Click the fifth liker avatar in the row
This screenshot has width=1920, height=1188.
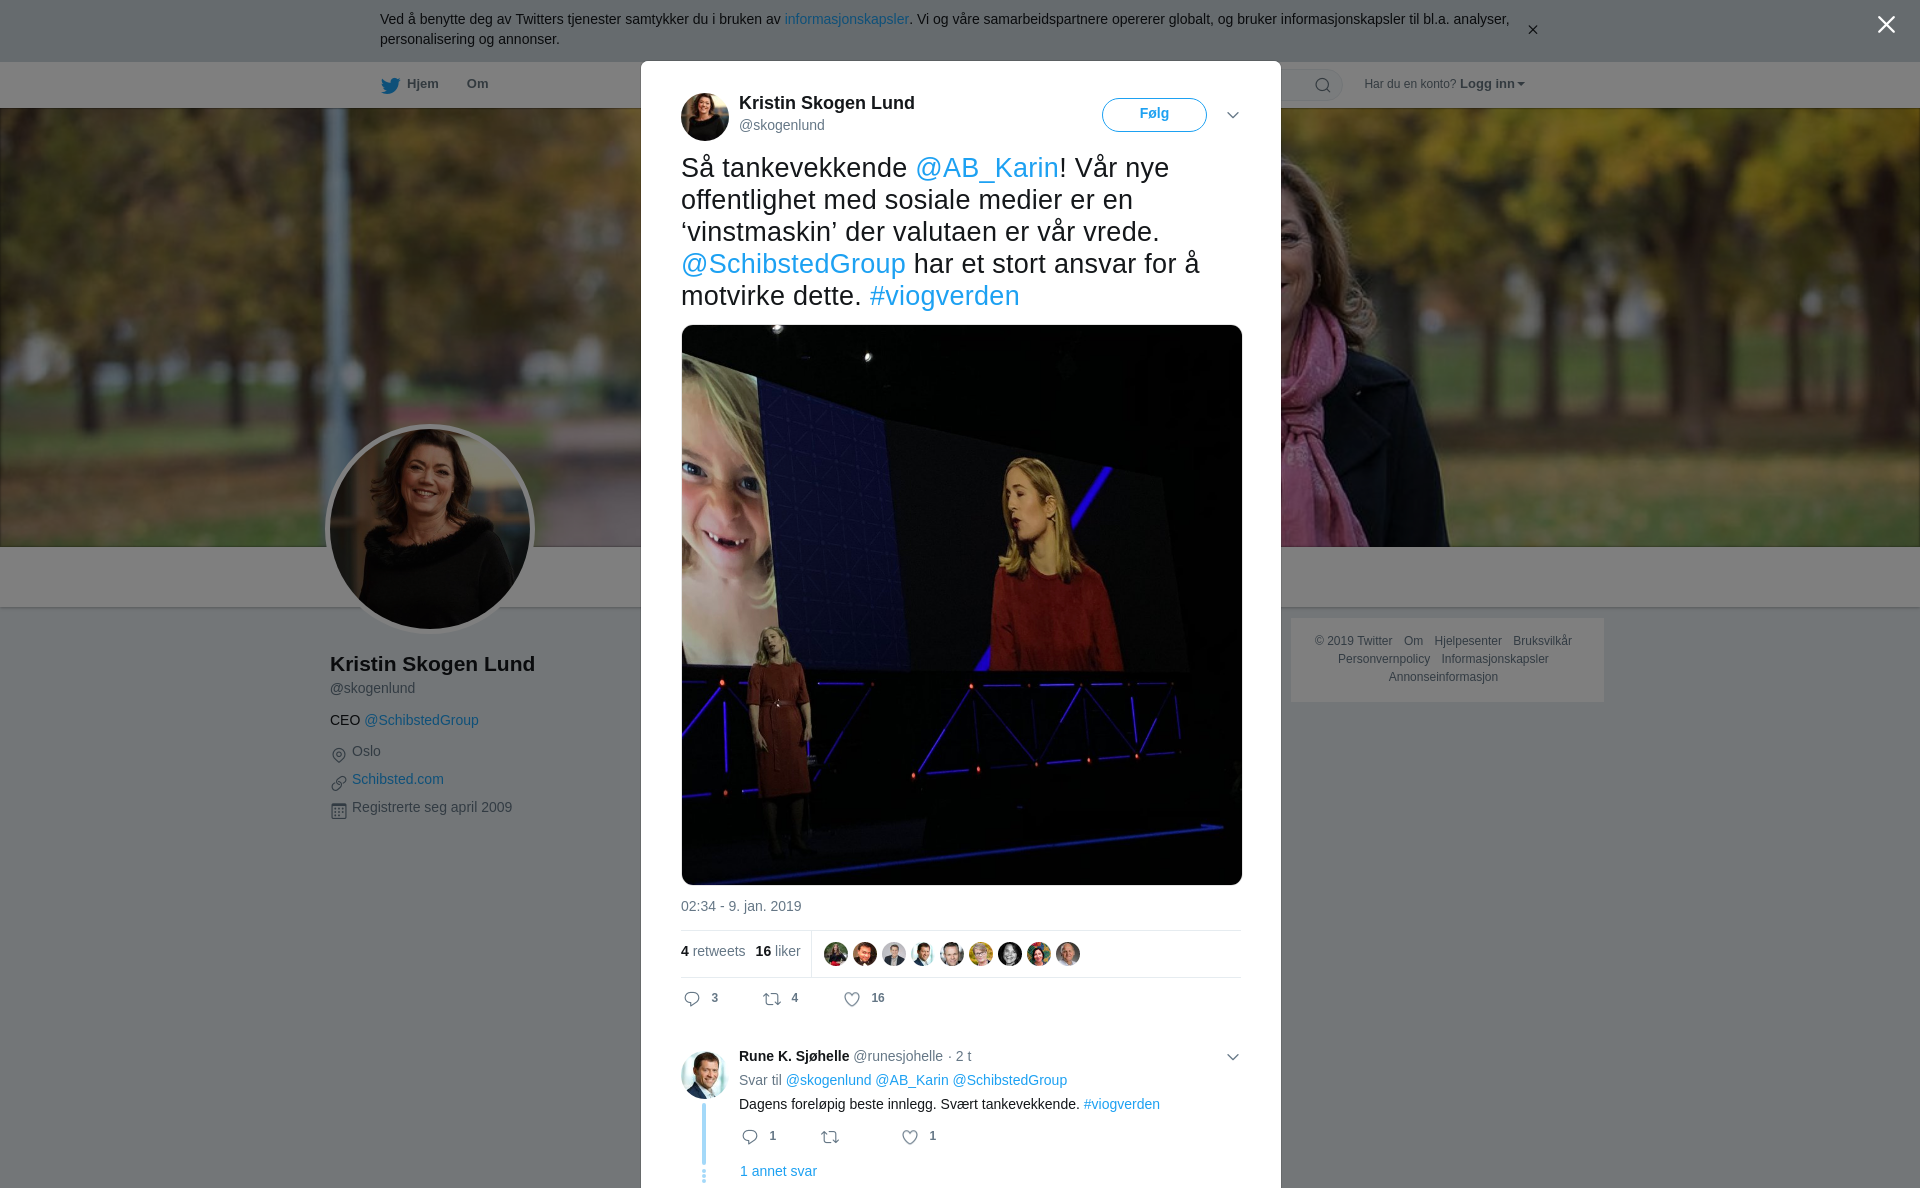click(x=952, y=954)
